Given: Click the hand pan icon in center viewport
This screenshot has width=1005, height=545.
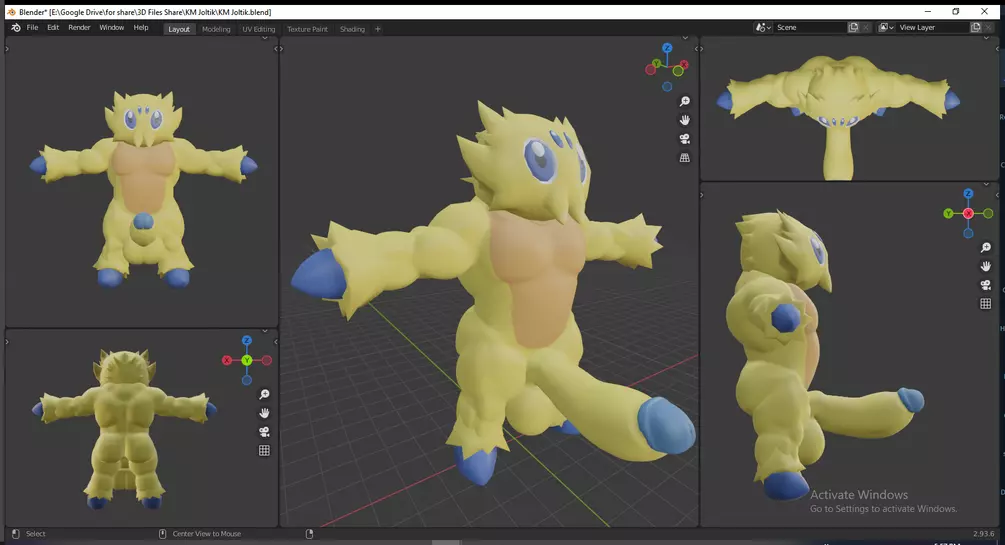Looking at the screenshot, I should (685, 120).
